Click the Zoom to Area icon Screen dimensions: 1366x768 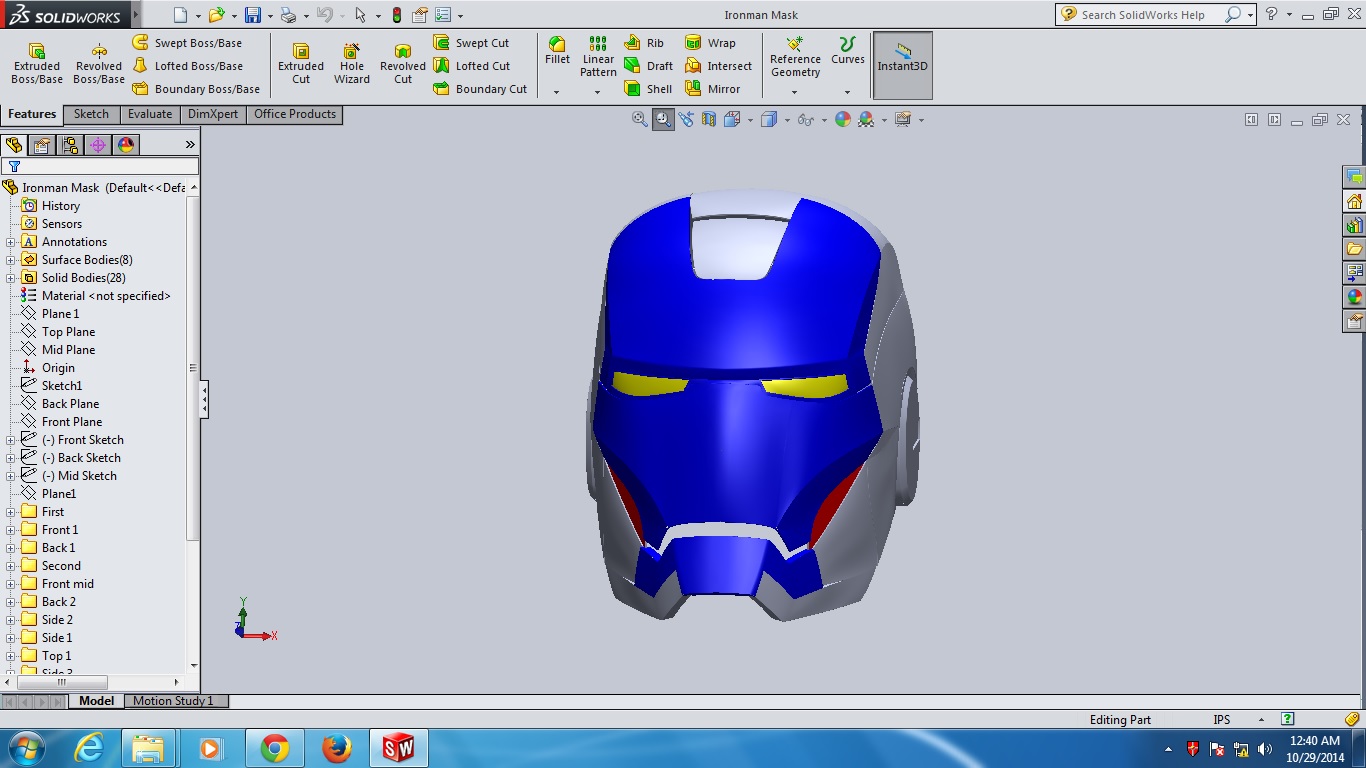(663, 120)
